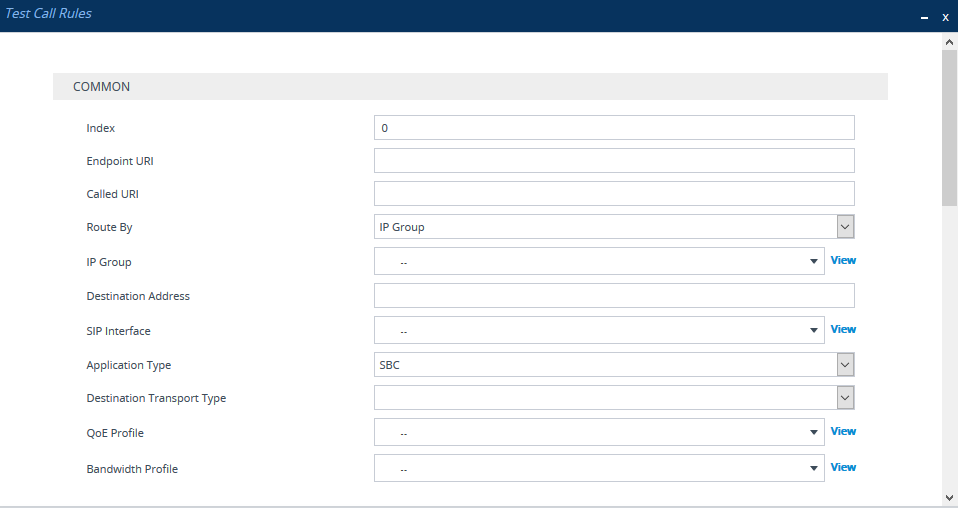
Task: Click the View link beside IP Group
Action: point(843,260)
